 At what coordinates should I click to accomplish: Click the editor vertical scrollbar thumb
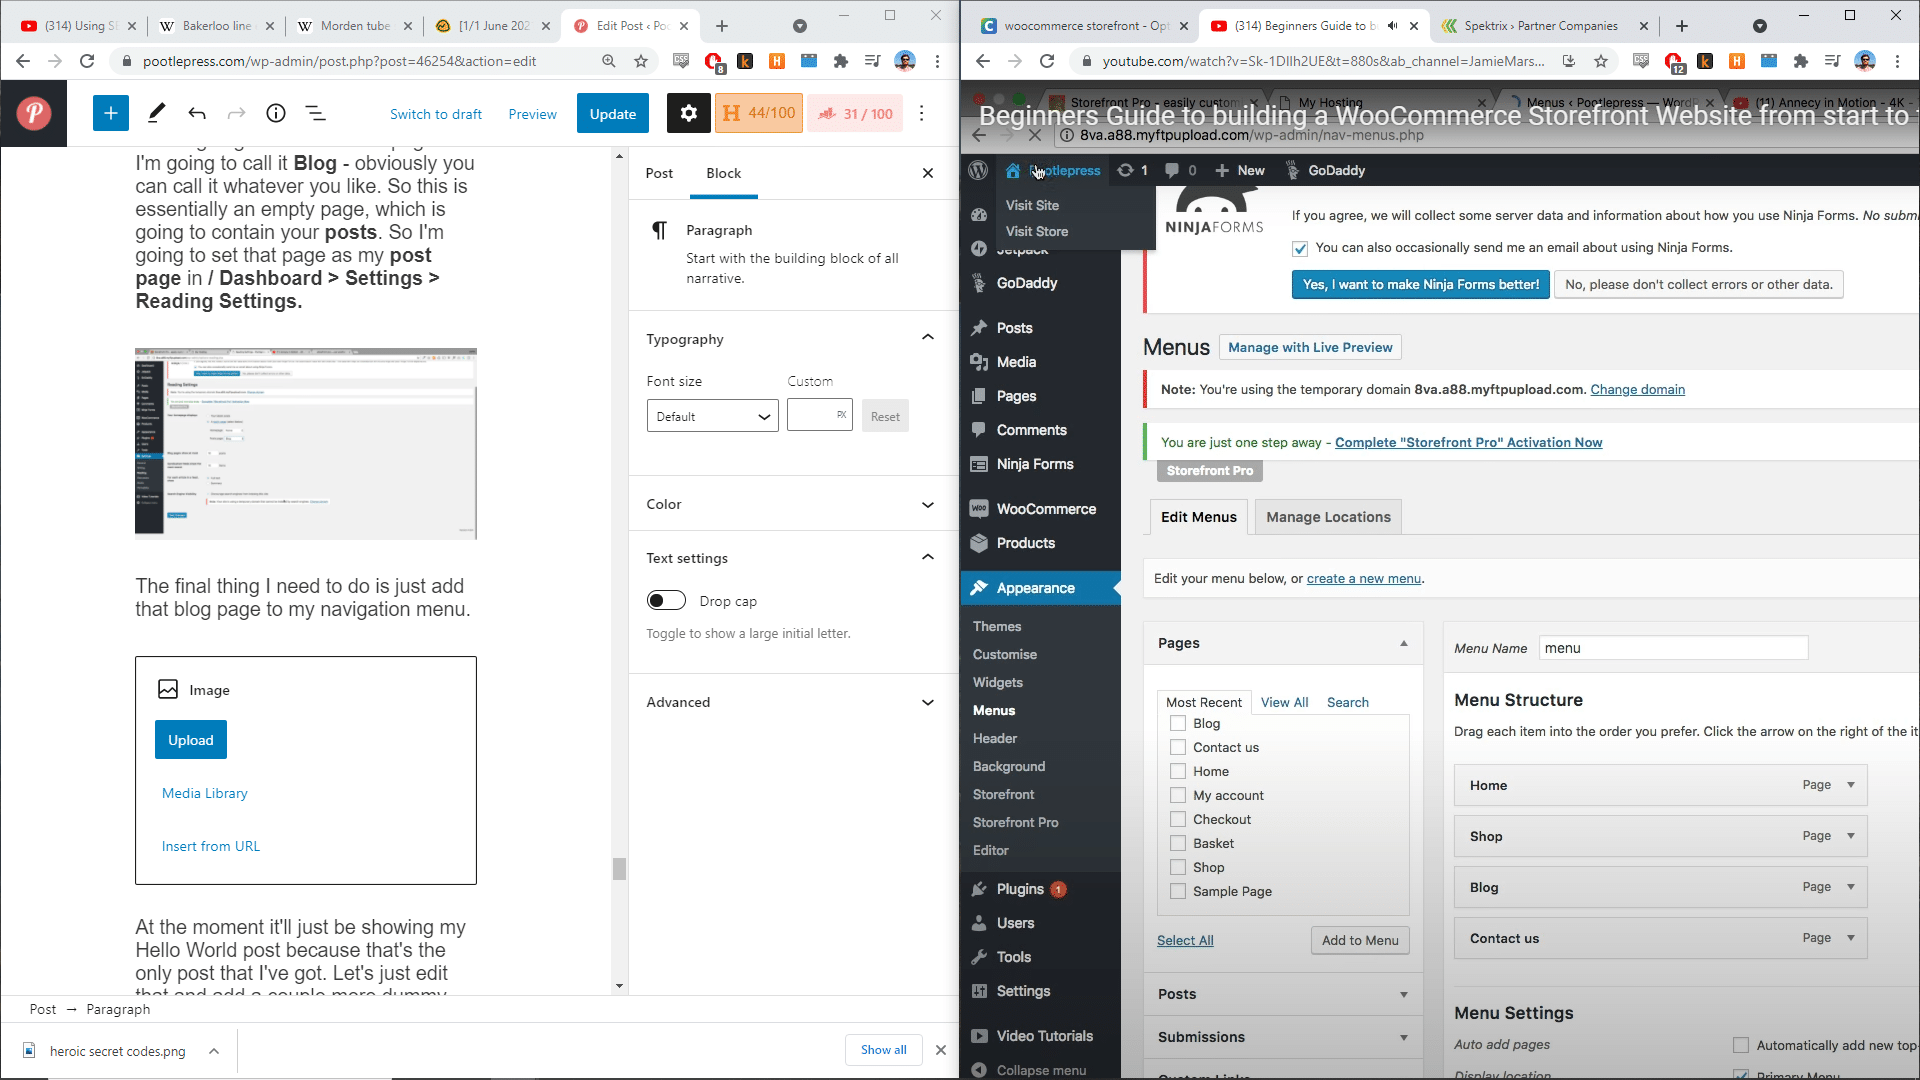tap(619, 869)
